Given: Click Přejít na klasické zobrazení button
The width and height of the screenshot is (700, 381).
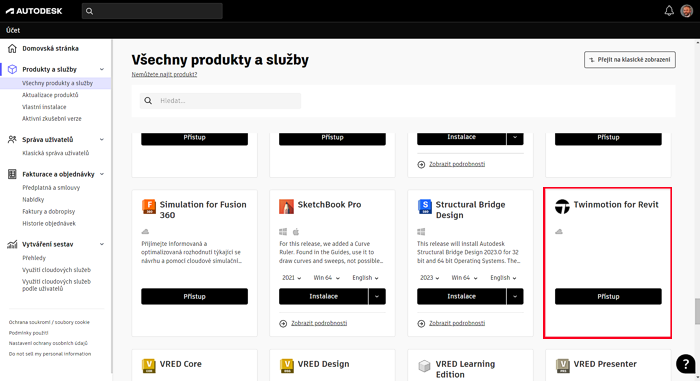Looking at the screenshot, I should (629, 60).
